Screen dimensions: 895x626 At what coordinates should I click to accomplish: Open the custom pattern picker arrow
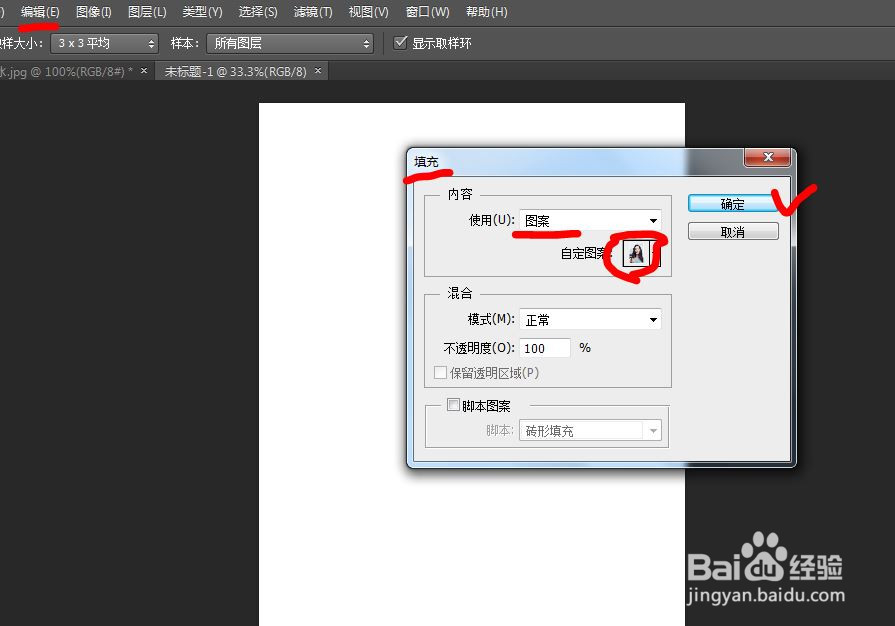point(656,253)
